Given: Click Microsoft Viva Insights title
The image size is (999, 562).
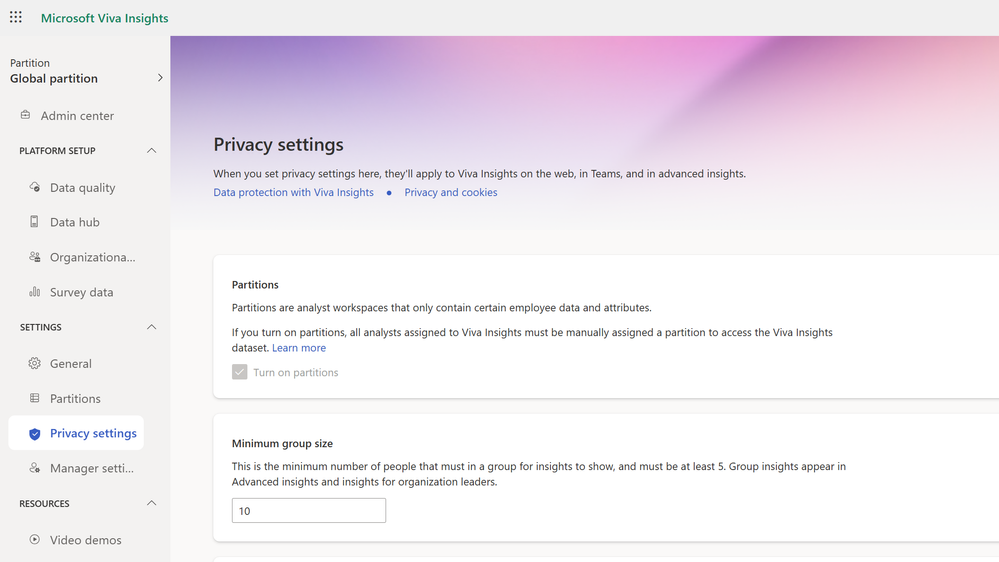Looking at the screenshot, I should point(104,18).
